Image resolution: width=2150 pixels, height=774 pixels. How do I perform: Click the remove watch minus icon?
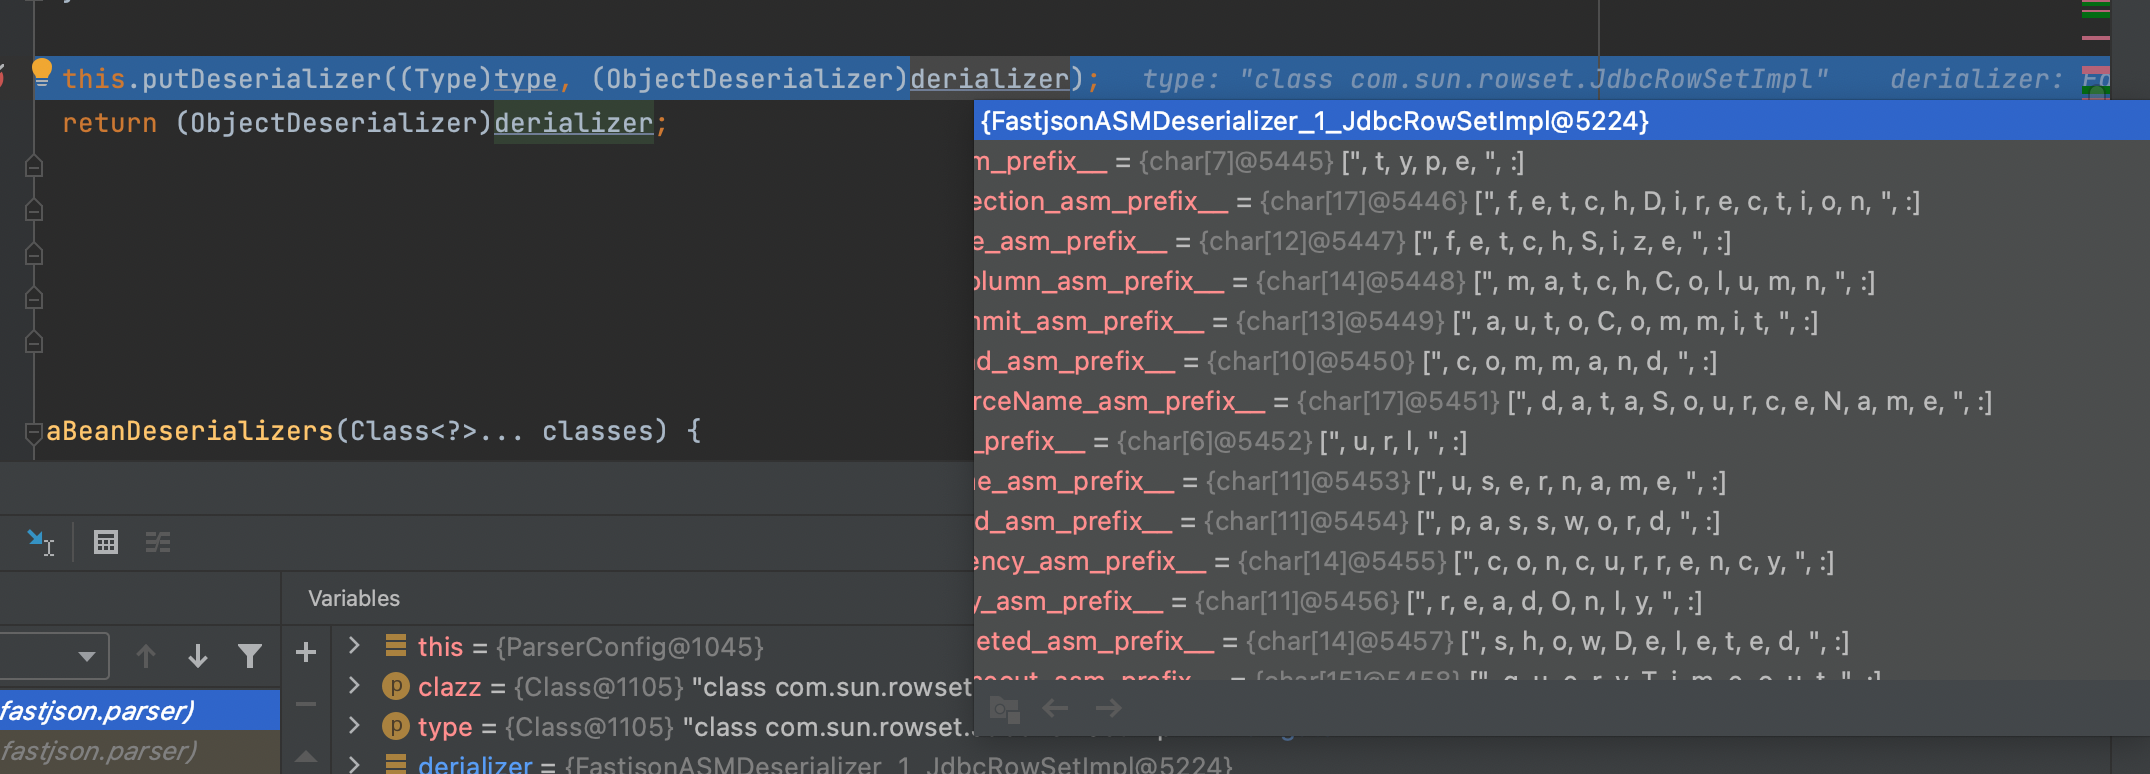pyautogui.click(x=306, y=704)
